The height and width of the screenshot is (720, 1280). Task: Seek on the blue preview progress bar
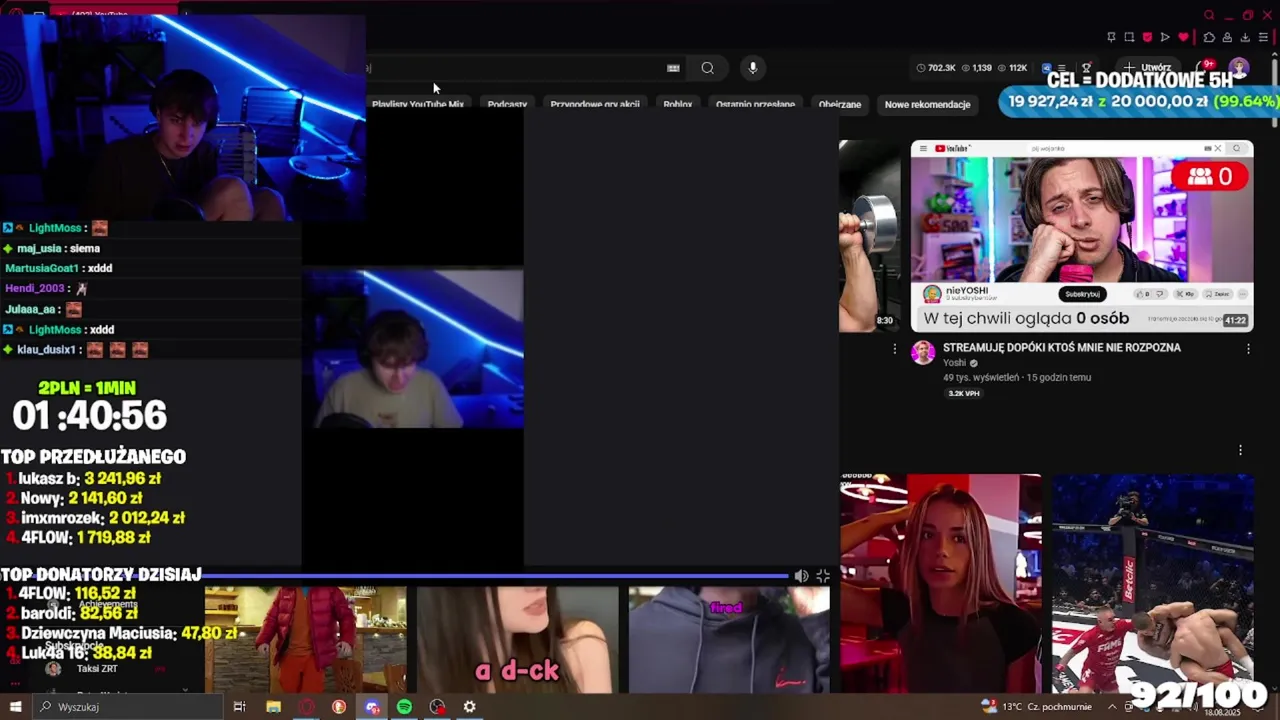coord(495,576)
